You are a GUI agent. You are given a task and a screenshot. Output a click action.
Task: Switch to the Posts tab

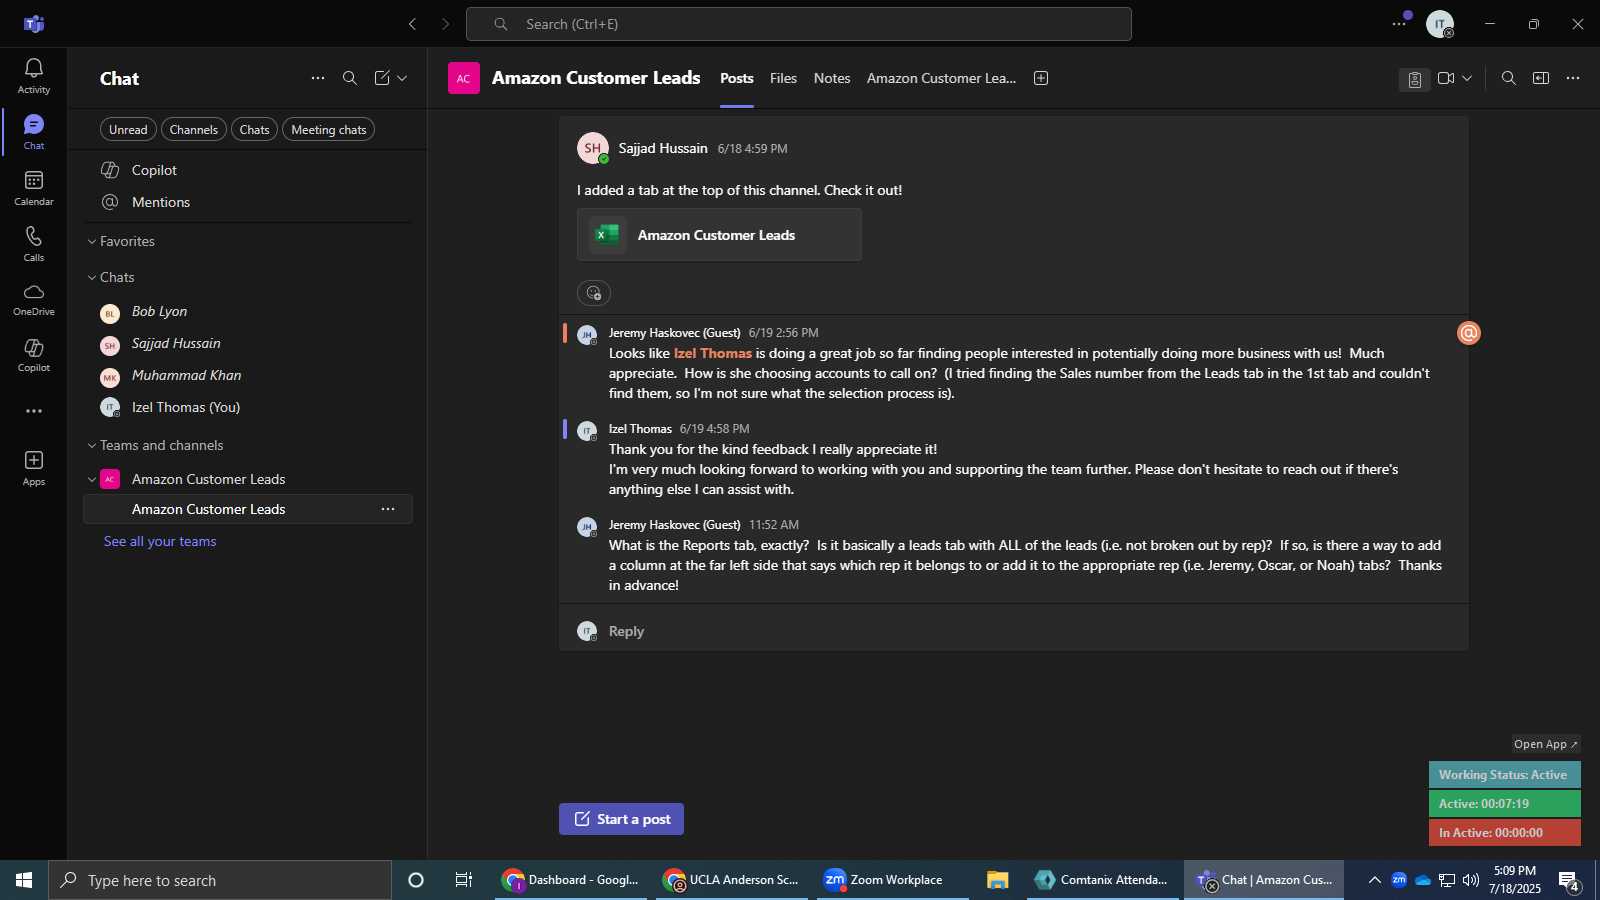coord(737,78)
